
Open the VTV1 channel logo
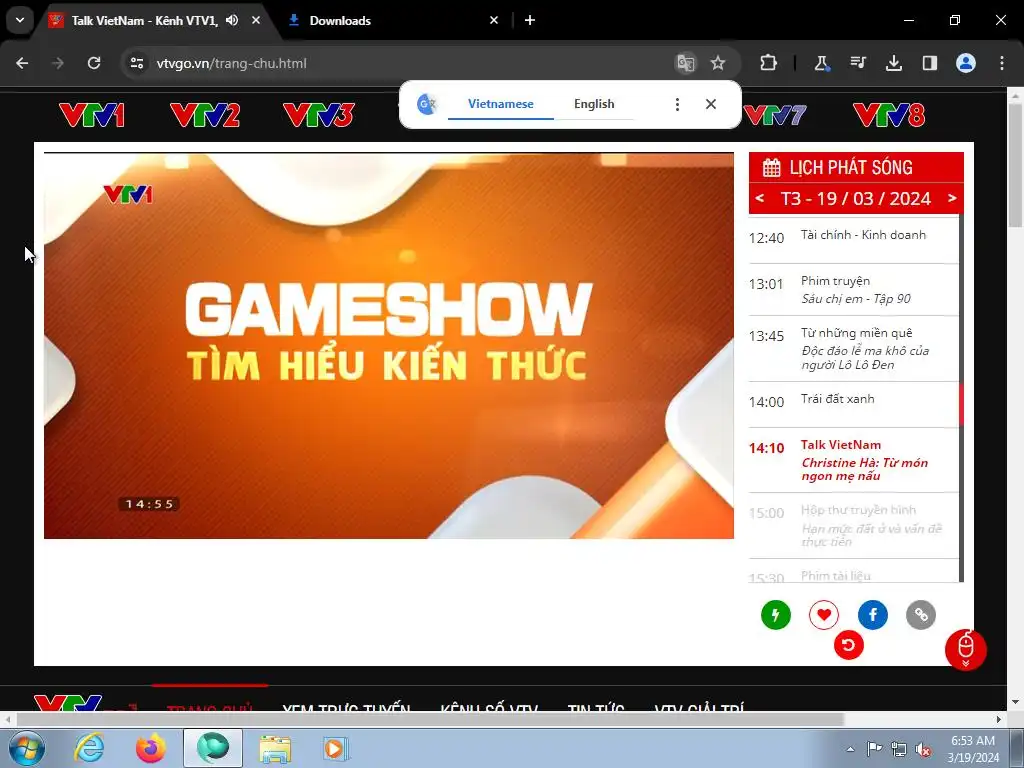click(x=92, y=116)
